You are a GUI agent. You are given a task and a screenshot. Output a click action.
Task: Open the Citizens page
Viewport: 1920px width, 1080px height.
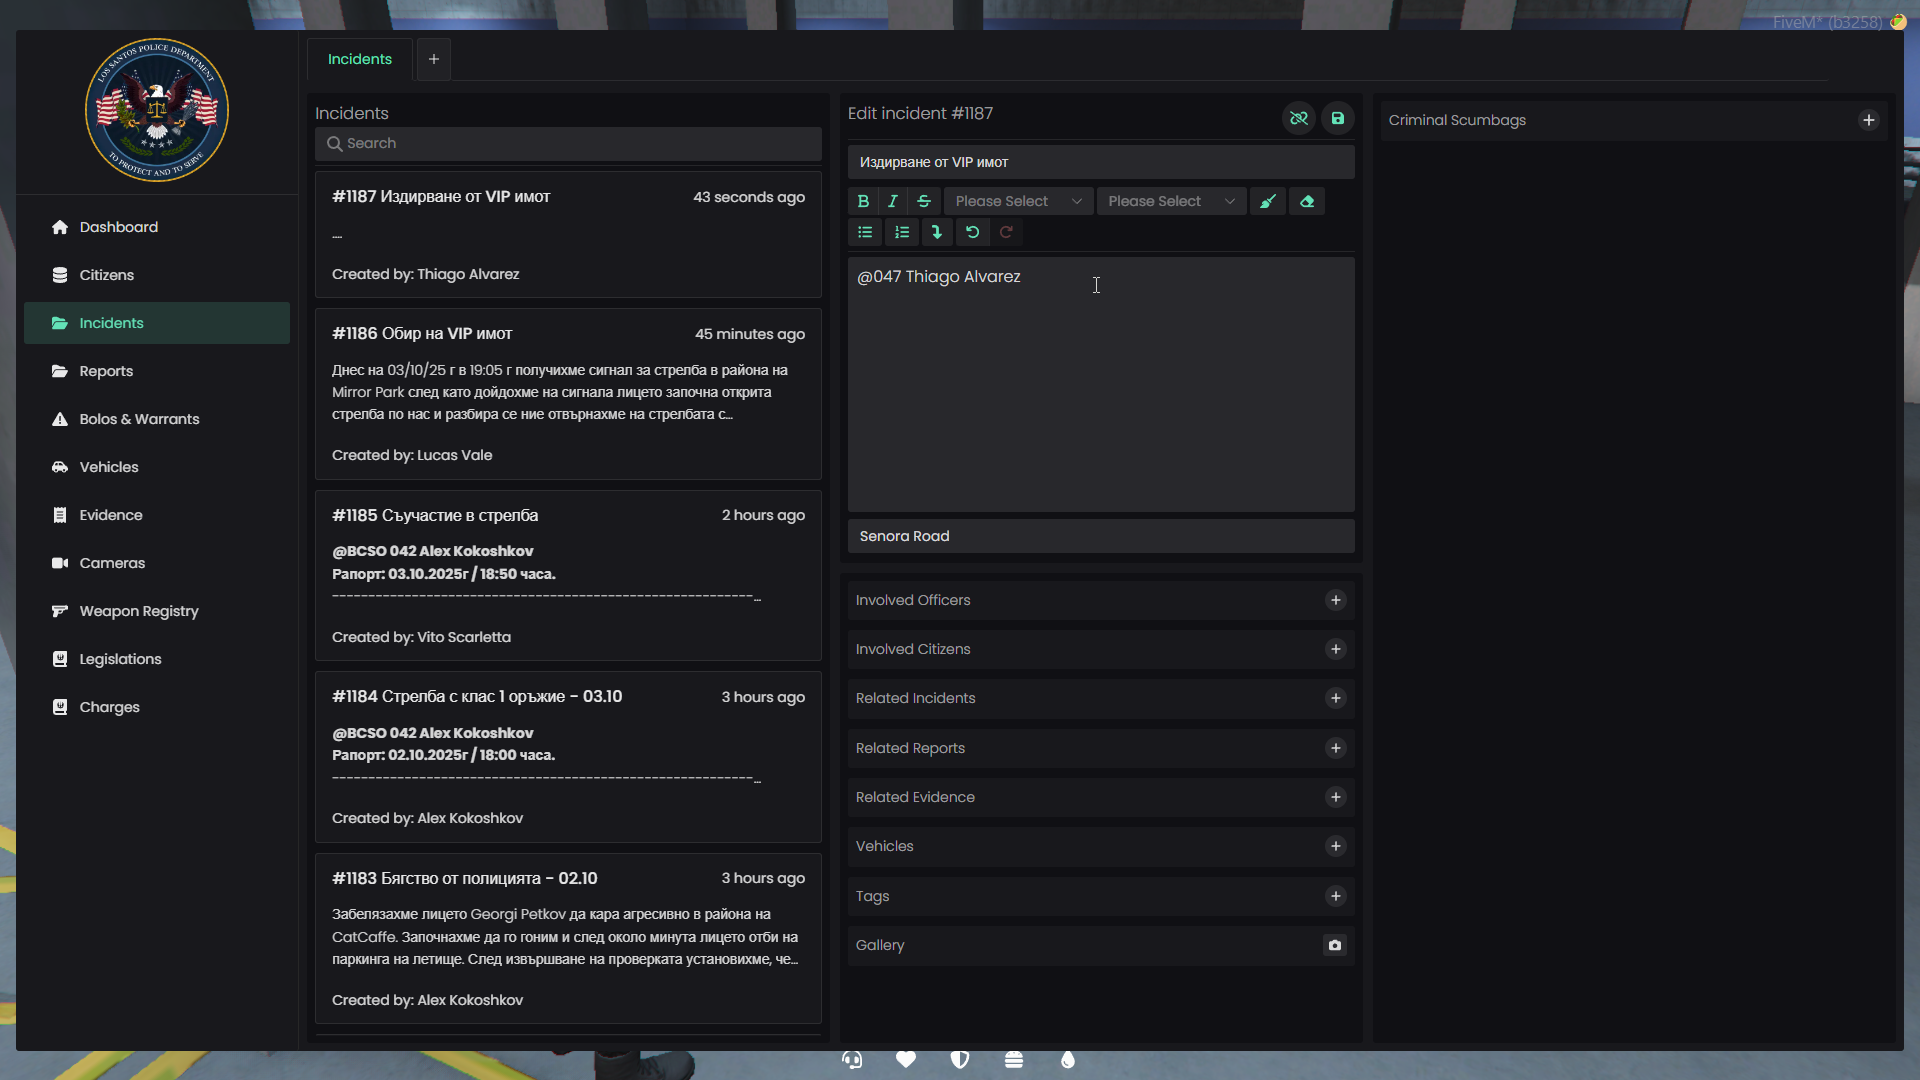pos(157,275)
